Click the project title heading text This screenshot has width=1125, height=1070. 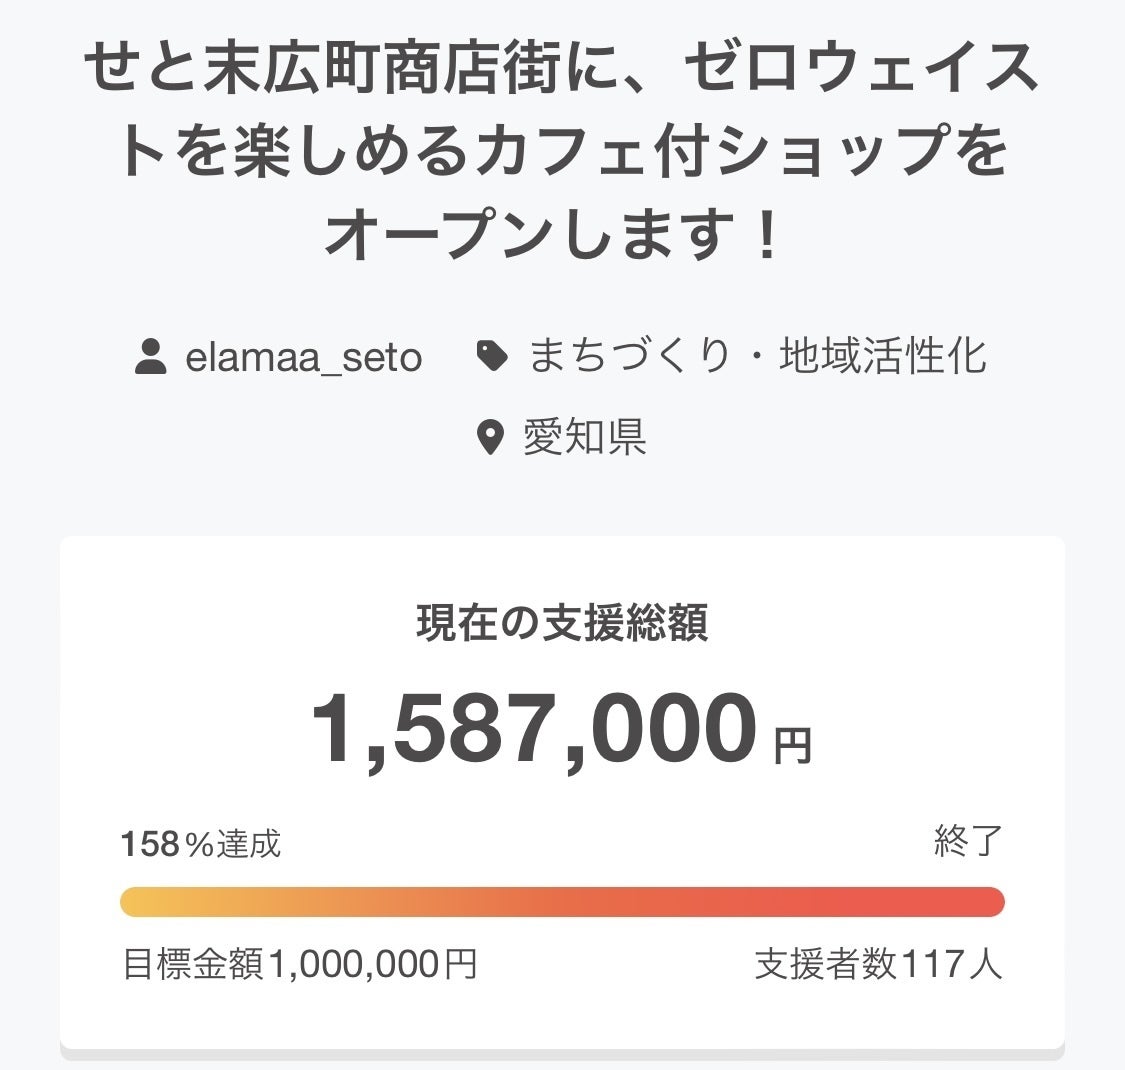coord(562,150)
